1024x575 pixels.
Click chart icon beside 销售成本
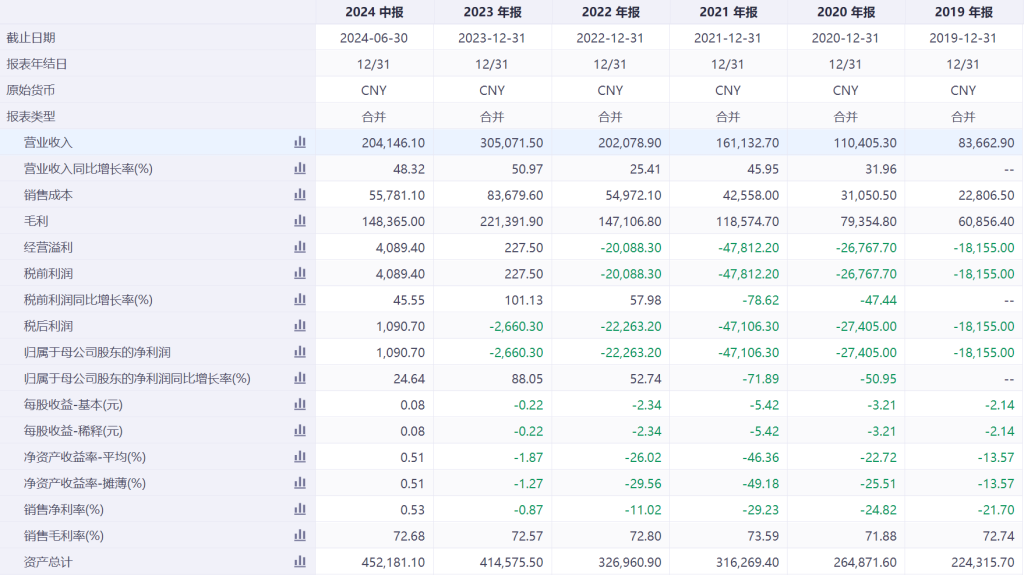pos(299,195)
